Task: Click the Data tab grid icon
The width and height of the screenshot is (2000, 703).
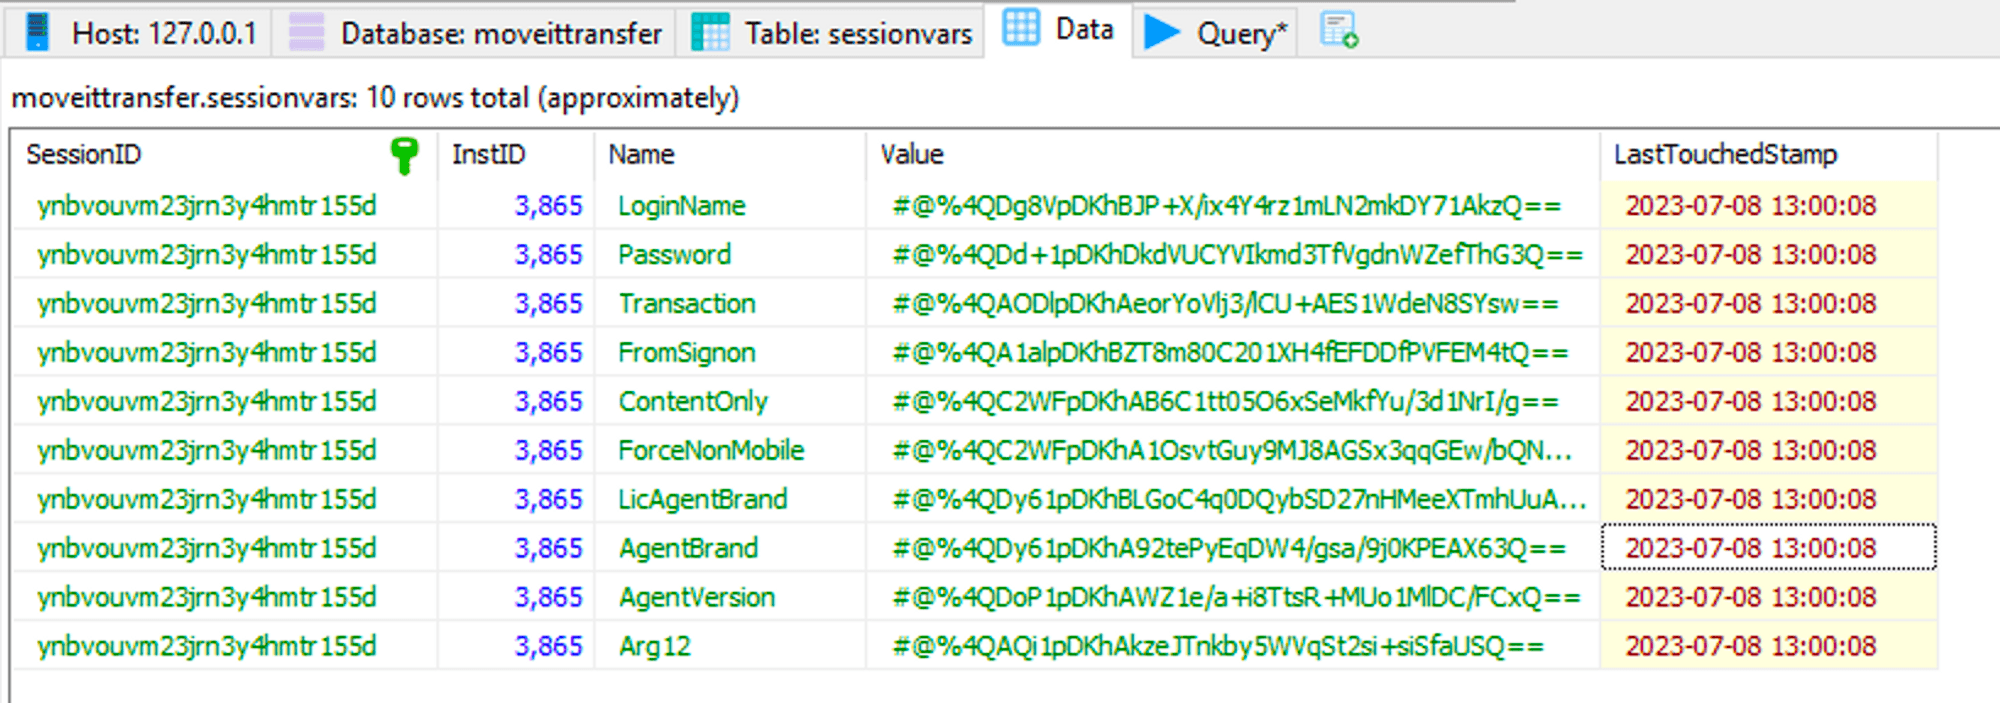Action: coord(1021,28)
